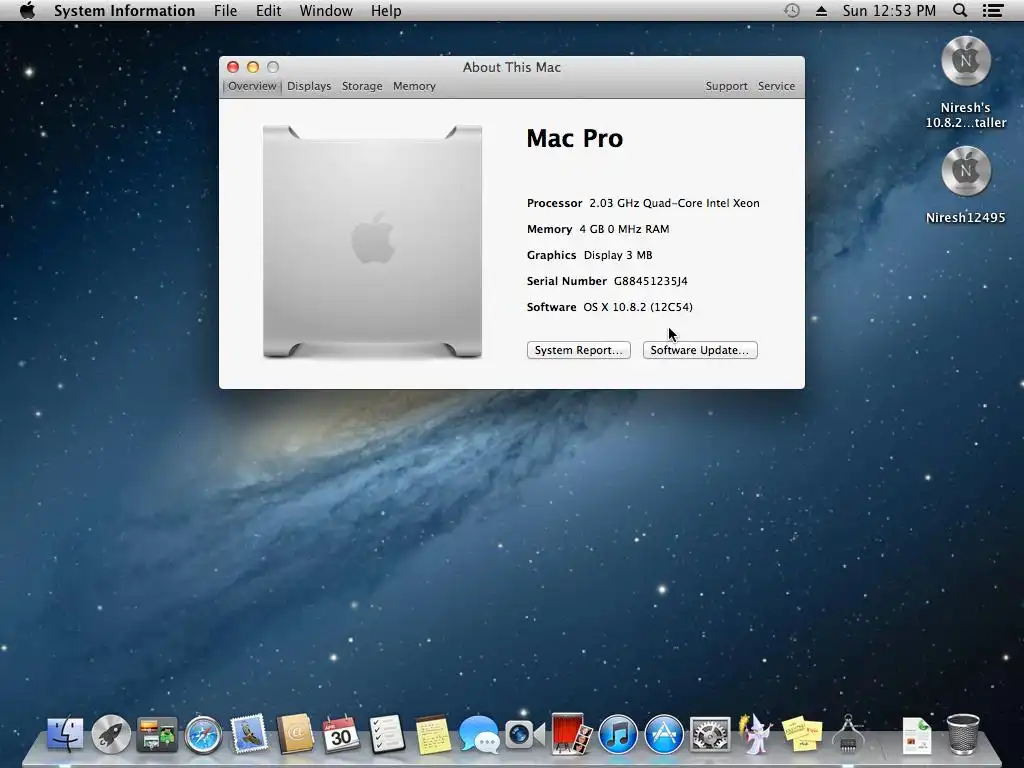
Task: Click the Mac Pro heading
Action: [x=575, y=138]
